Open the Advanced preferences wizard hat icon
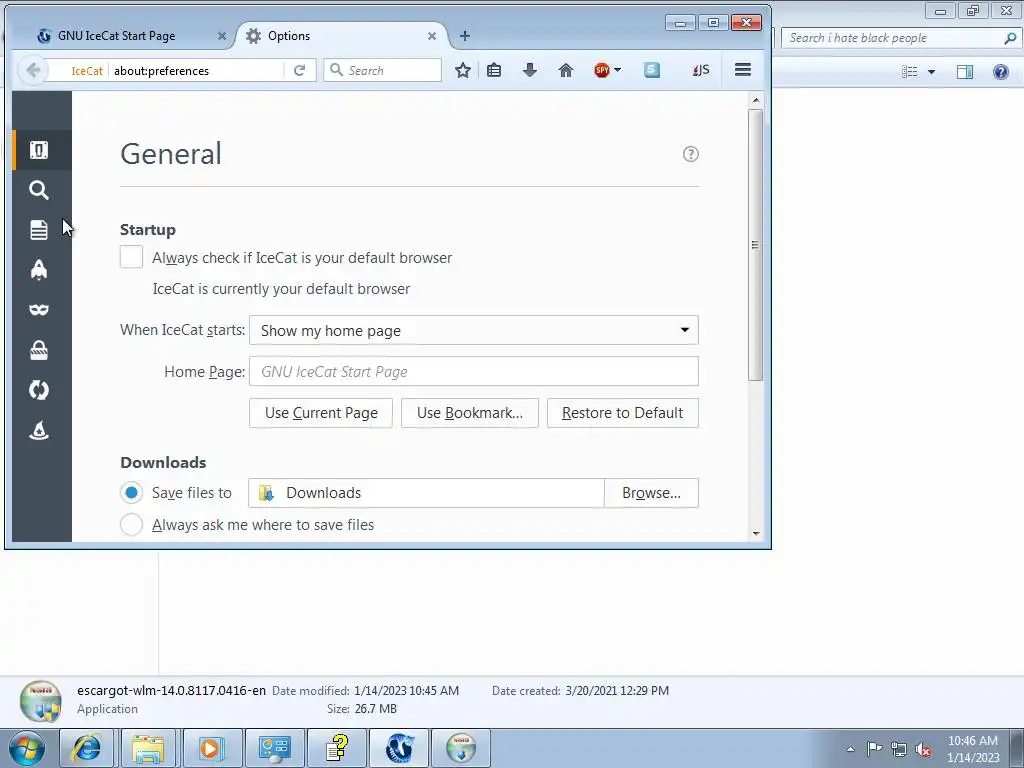This screenshot has width=1024, height=768. pyautogui.click(x=39, y=430)
